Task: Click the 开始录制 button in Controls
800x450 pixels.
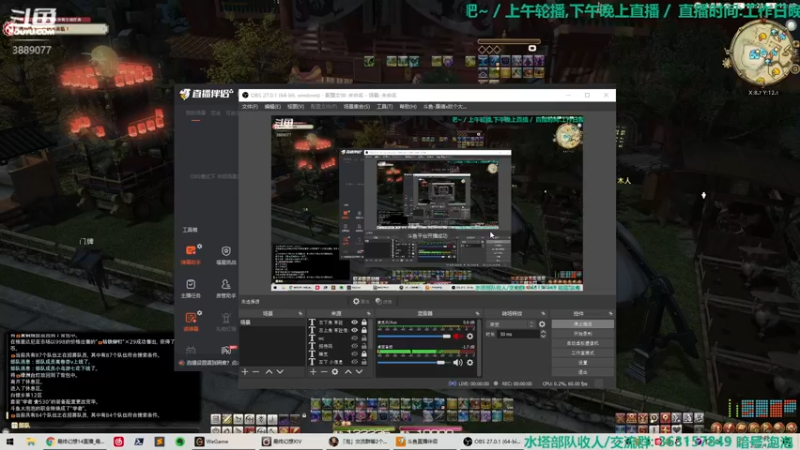Action: click(x=583, y=334)
